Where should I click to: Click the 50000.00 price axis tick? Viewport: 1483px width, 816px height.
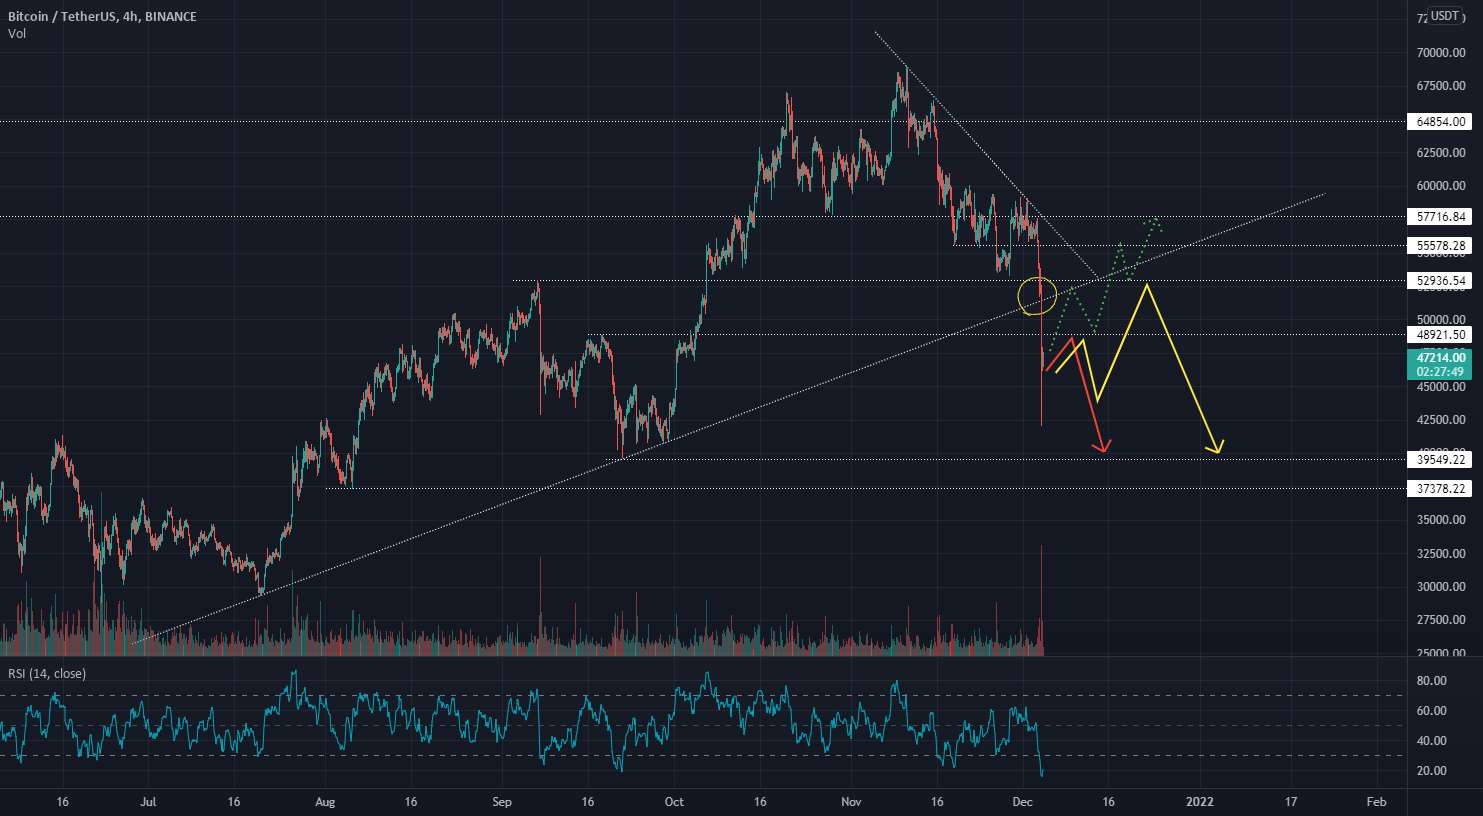[x=1441, y=320]
